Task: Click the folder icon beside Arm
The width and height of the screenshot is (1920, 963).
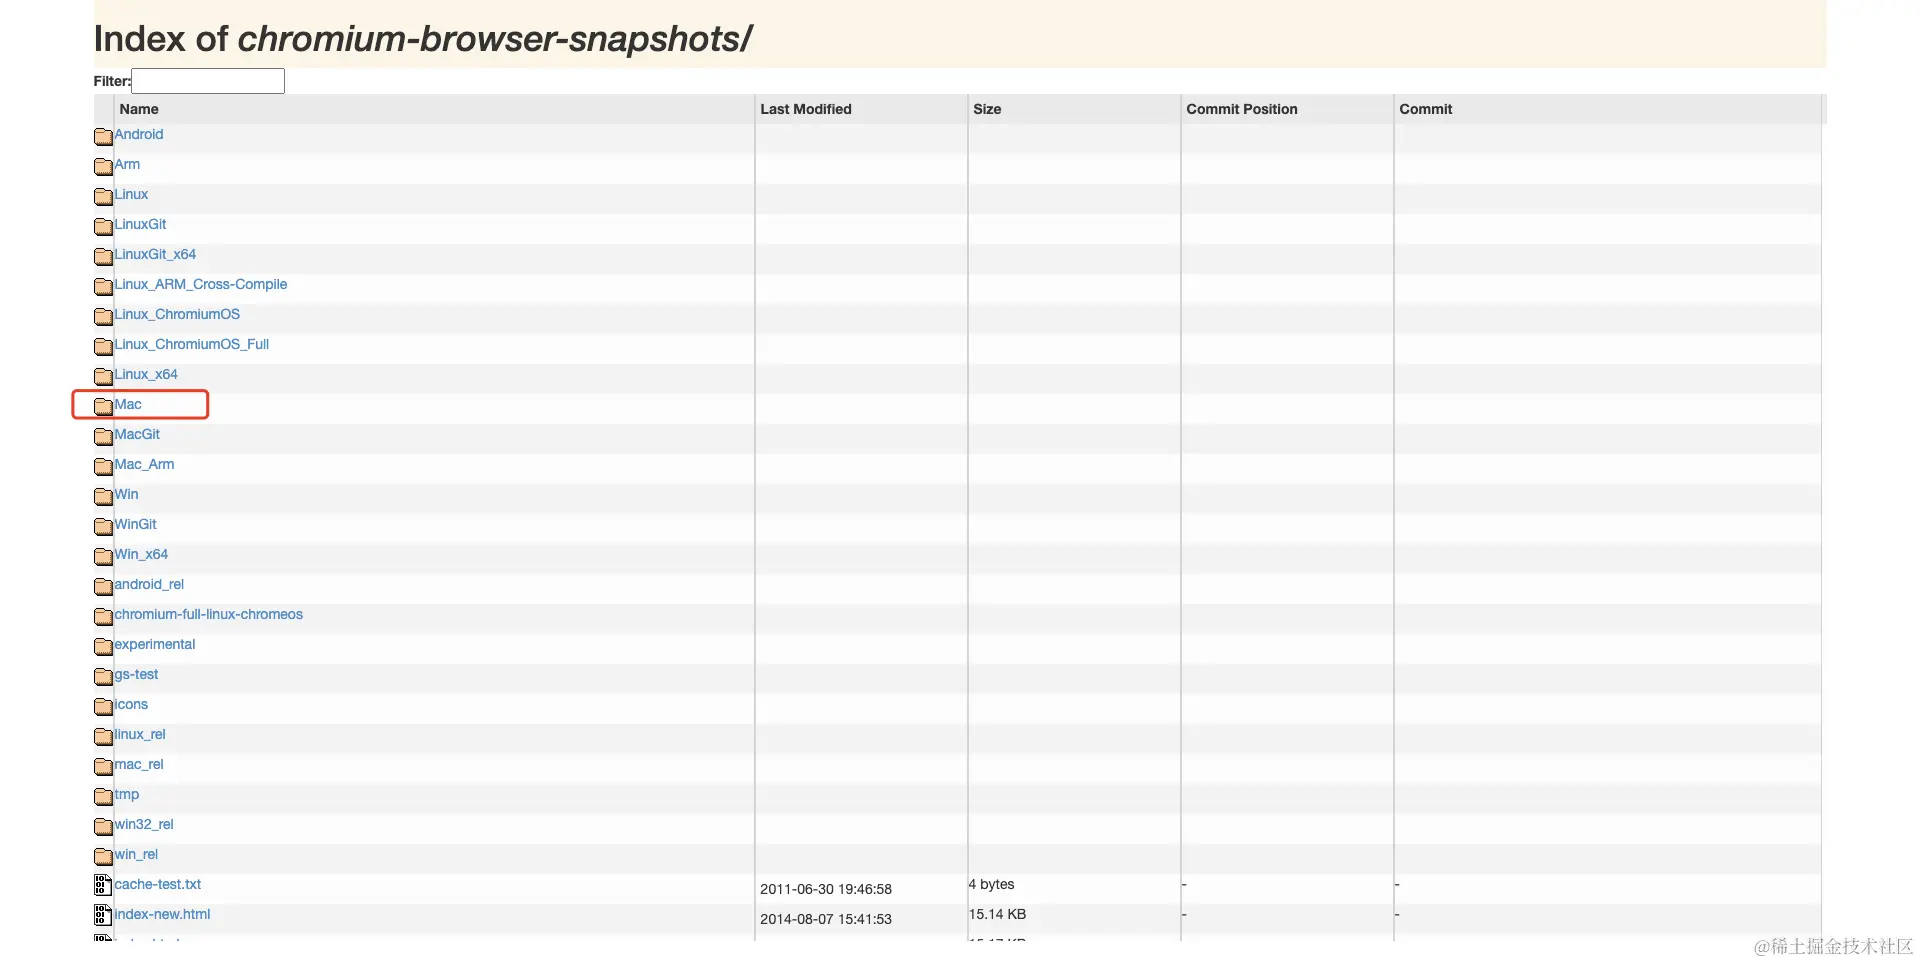Action: pos(103,166)
